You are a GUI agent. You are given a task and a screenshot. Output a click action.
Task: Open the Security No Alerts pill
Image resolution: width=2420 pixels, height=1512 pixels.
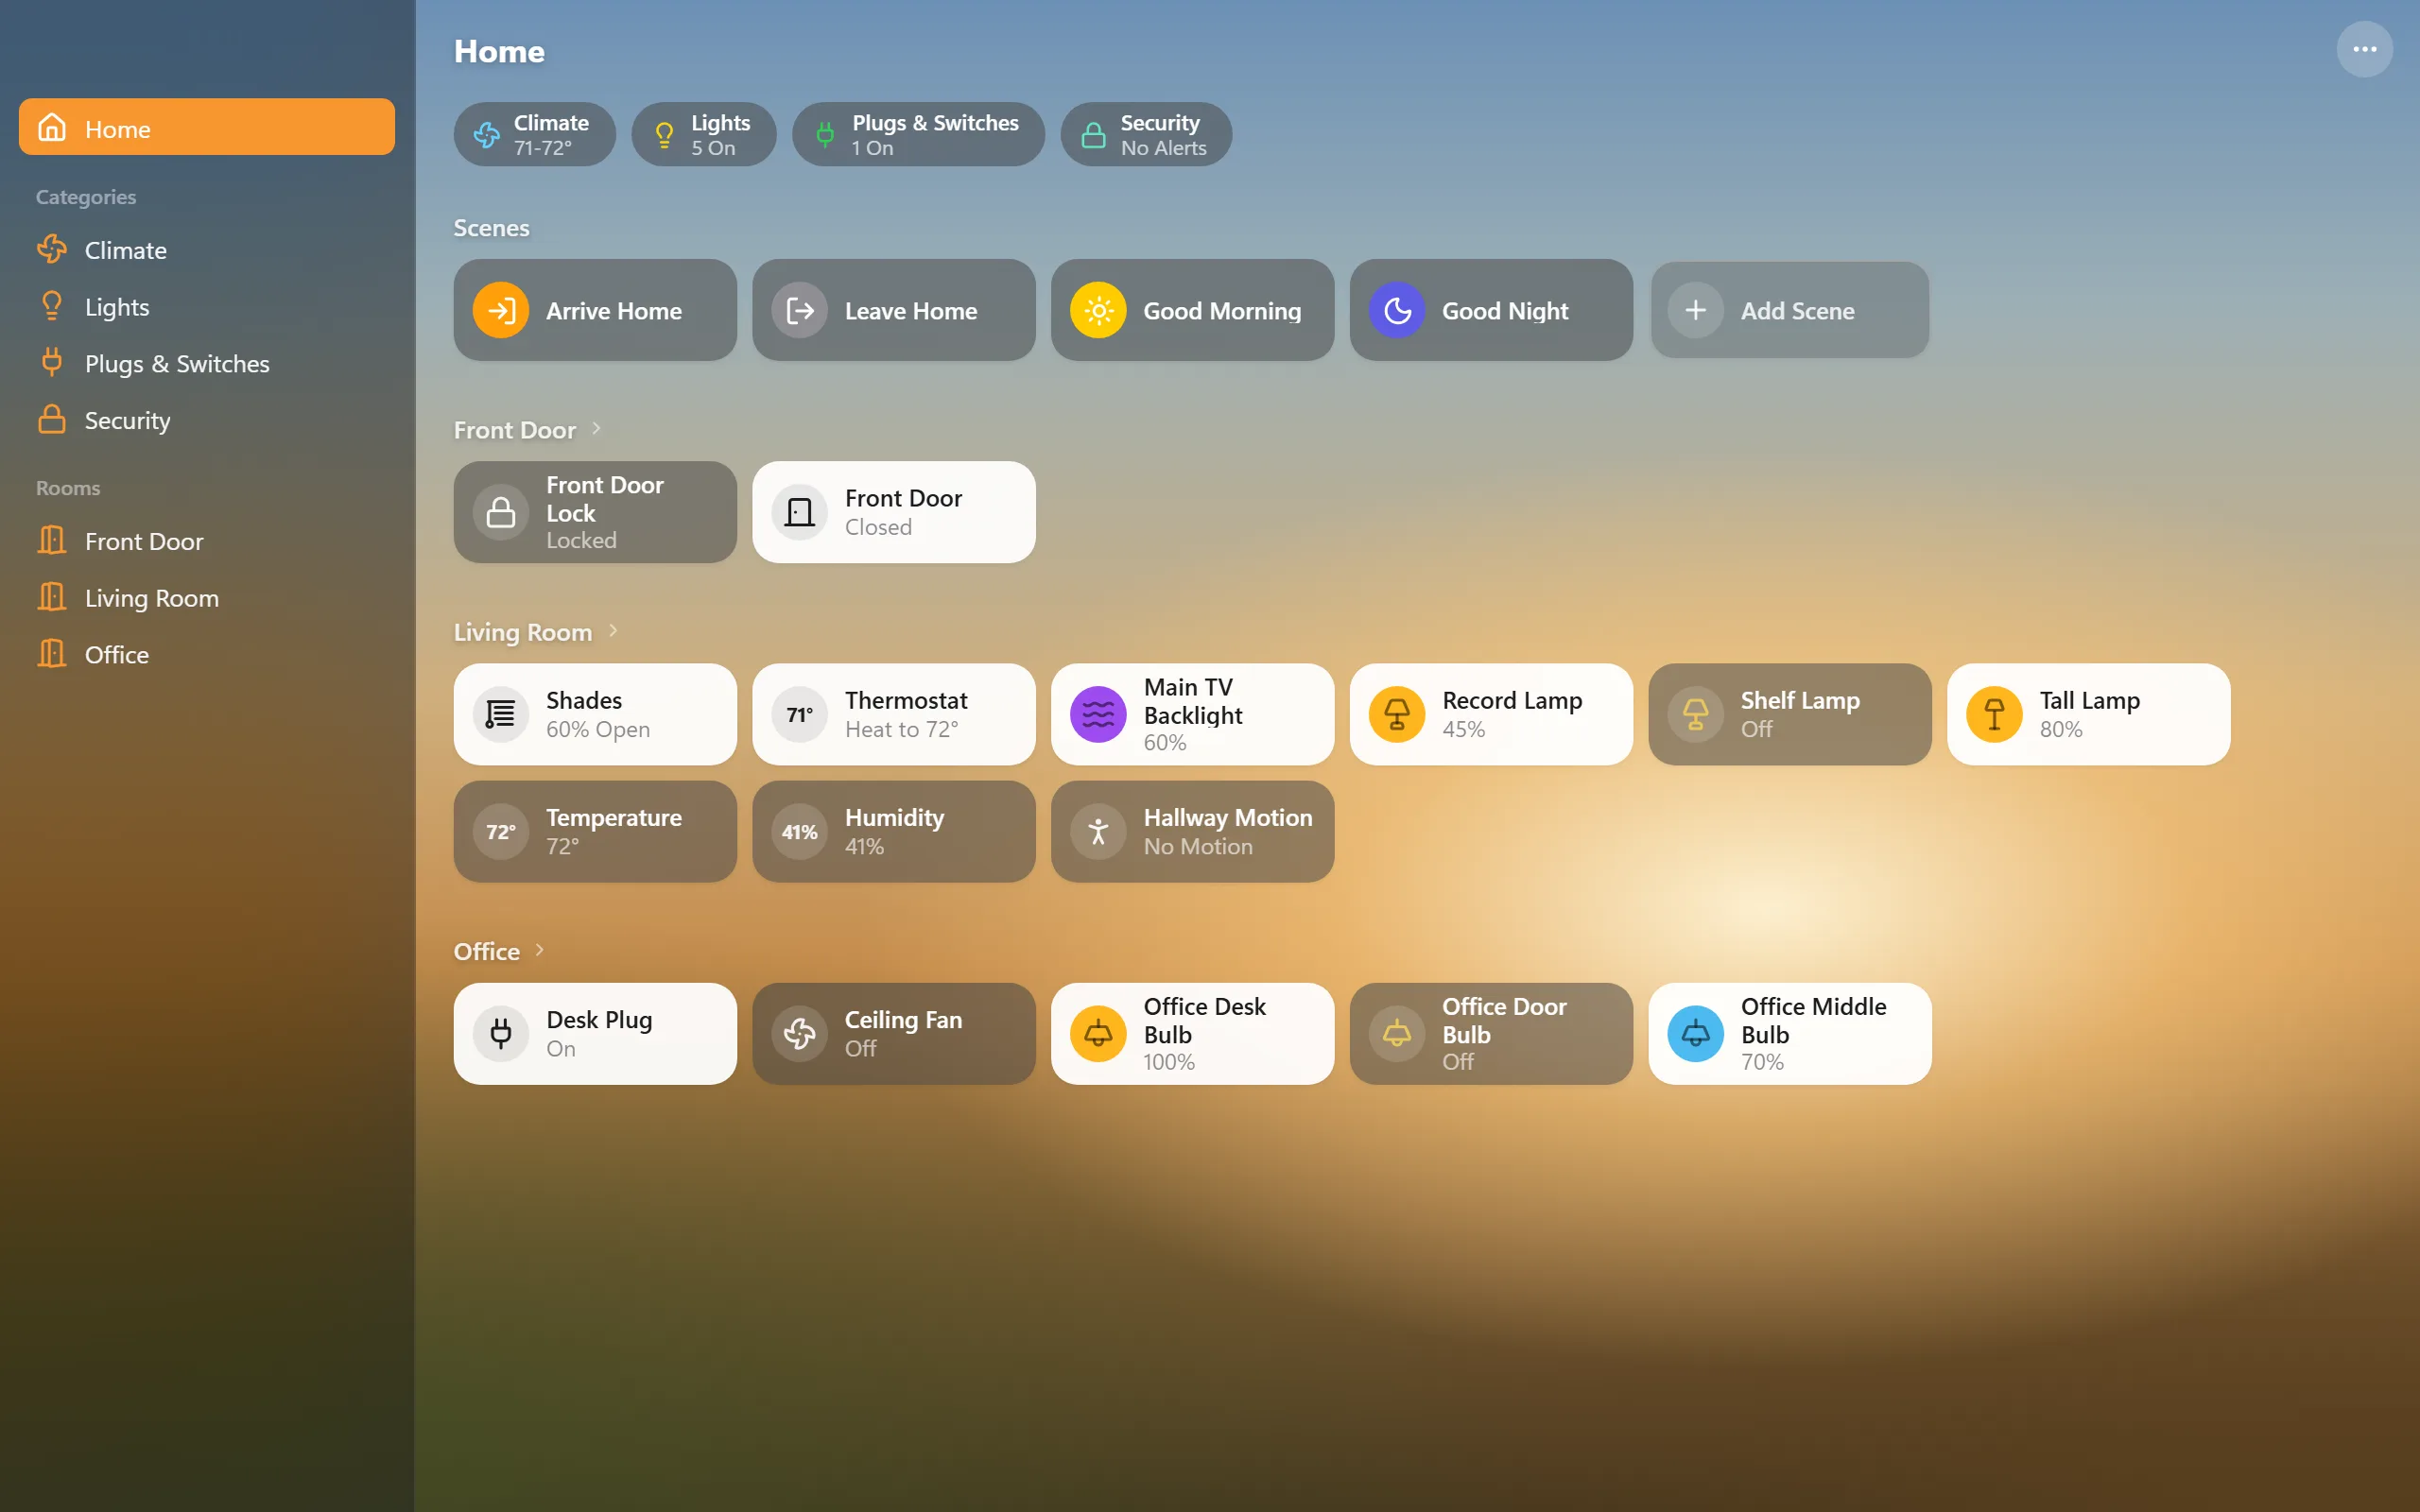tap(1146, 134)
